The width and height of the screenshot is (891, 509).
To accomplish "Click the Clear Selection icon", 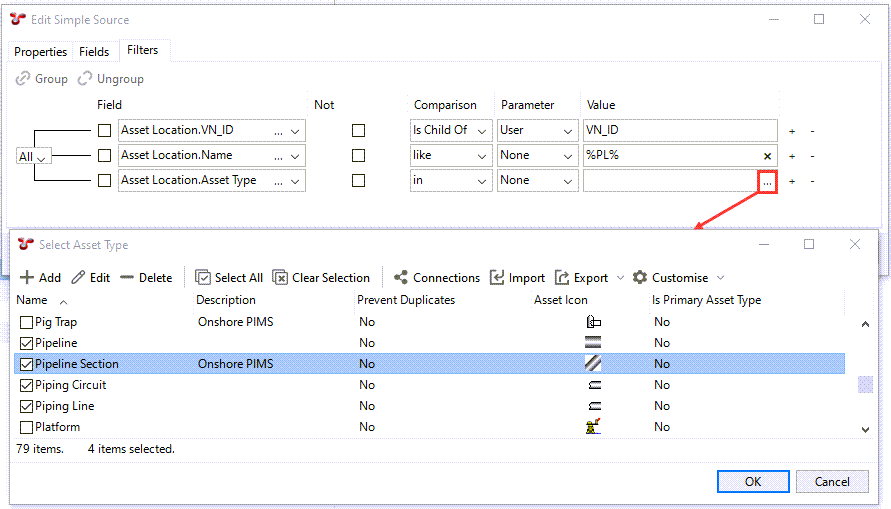I will pos(280,278).
